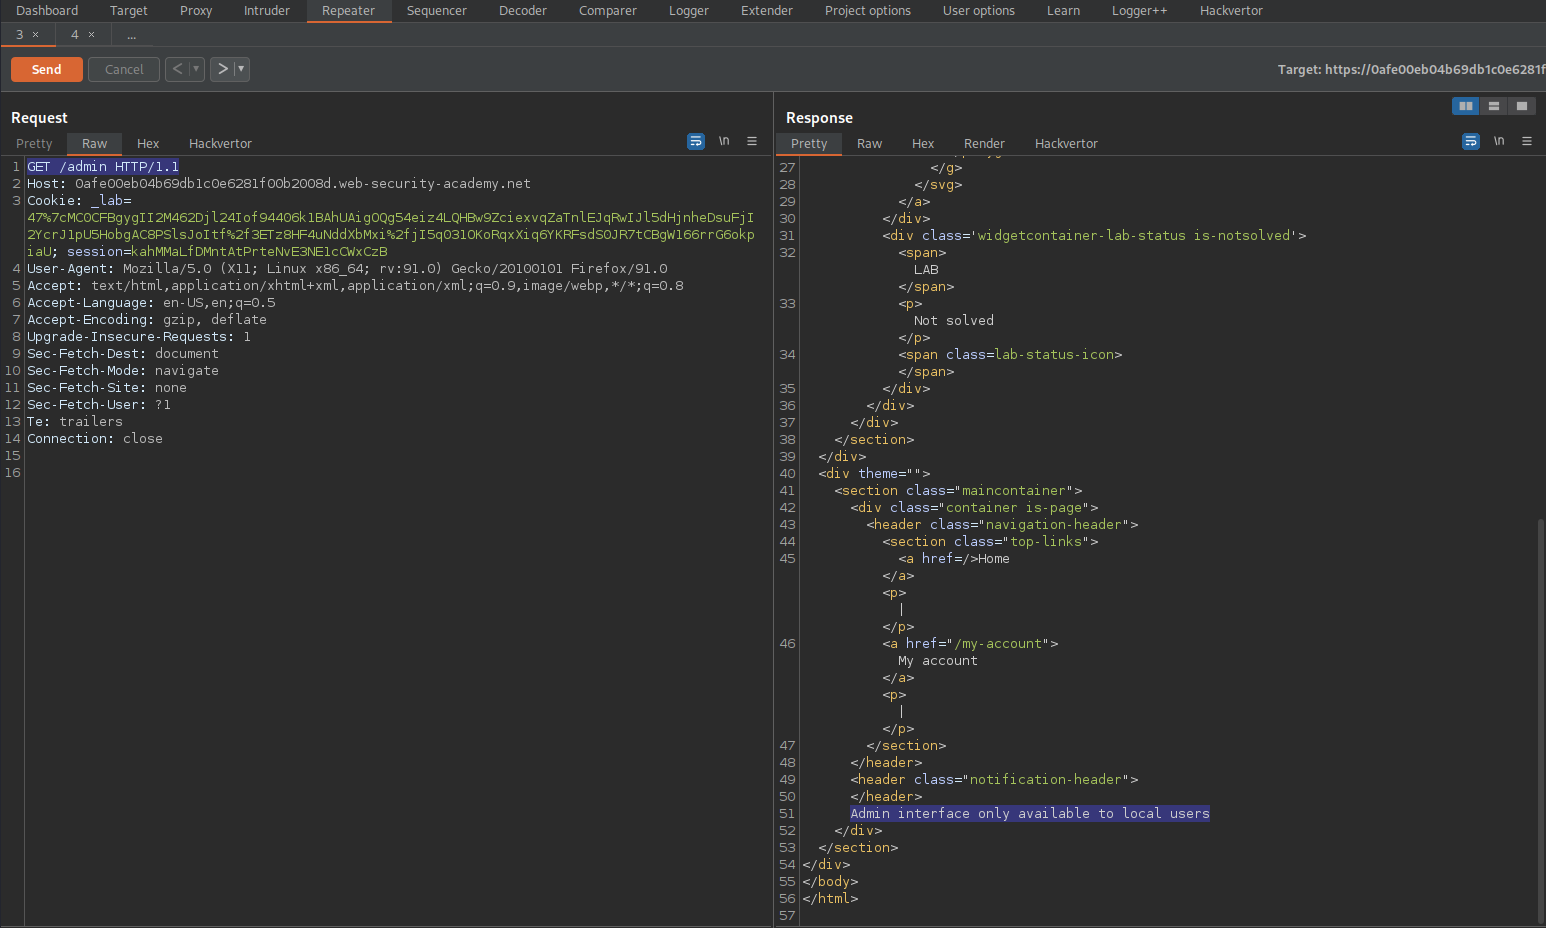Image resolution: width=1546 pixels, height=928 pixels.
Task: Switch Request view to Pretty
Action: pyautogui.click(x=34, y=144)
